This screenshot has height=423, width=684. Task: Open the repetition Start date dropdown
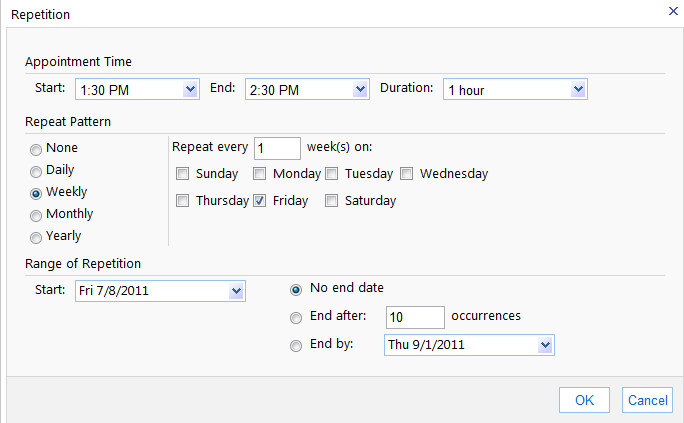coord(236,291)
